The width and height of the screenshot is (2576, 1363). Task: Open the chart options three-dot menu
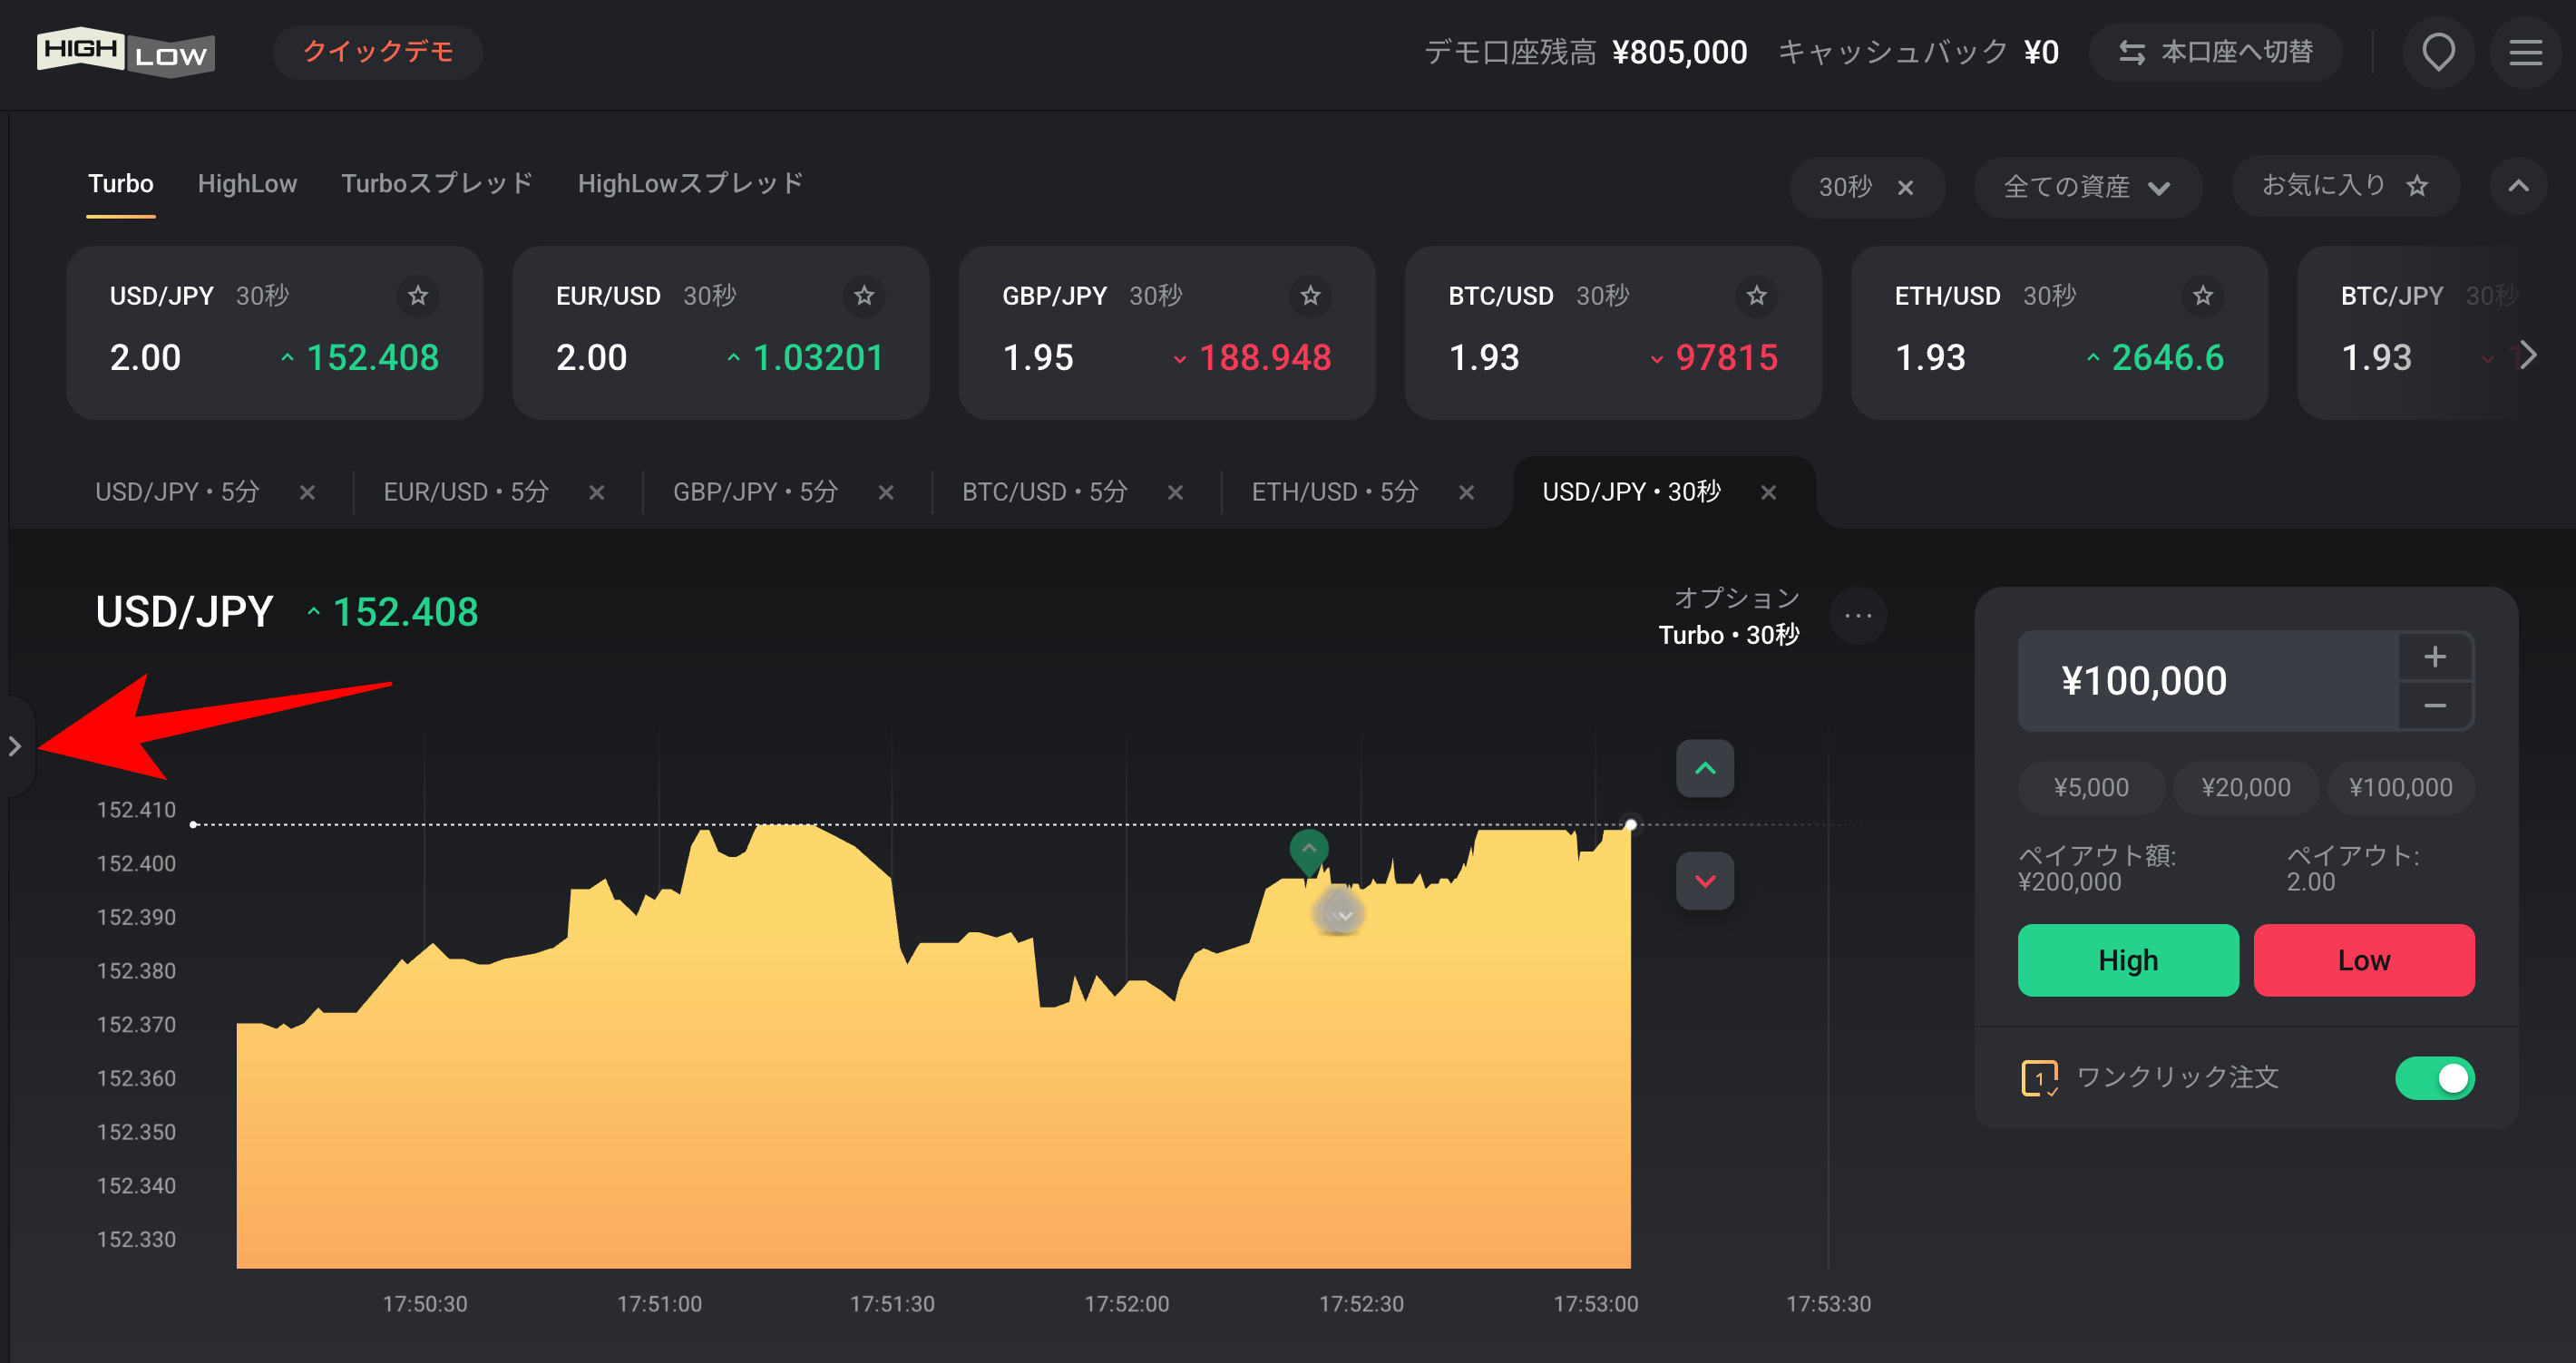click(x=1858, y=616)
